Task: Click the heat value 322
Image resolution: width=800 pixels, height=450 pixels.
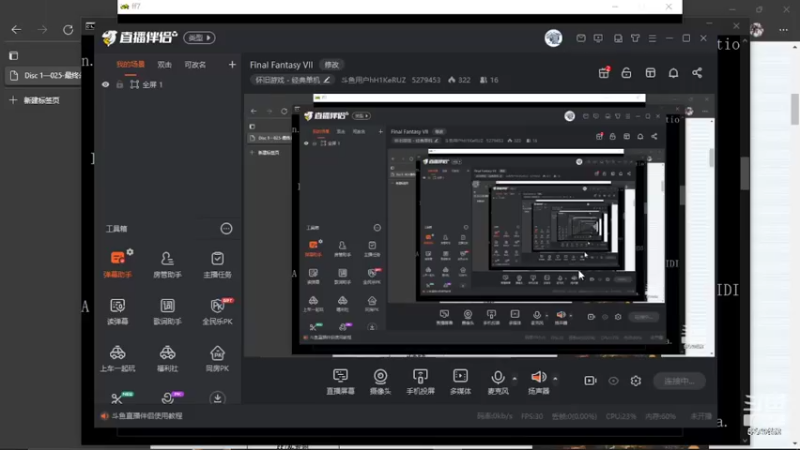Action: pyautogui.click(x=459, y=80)
